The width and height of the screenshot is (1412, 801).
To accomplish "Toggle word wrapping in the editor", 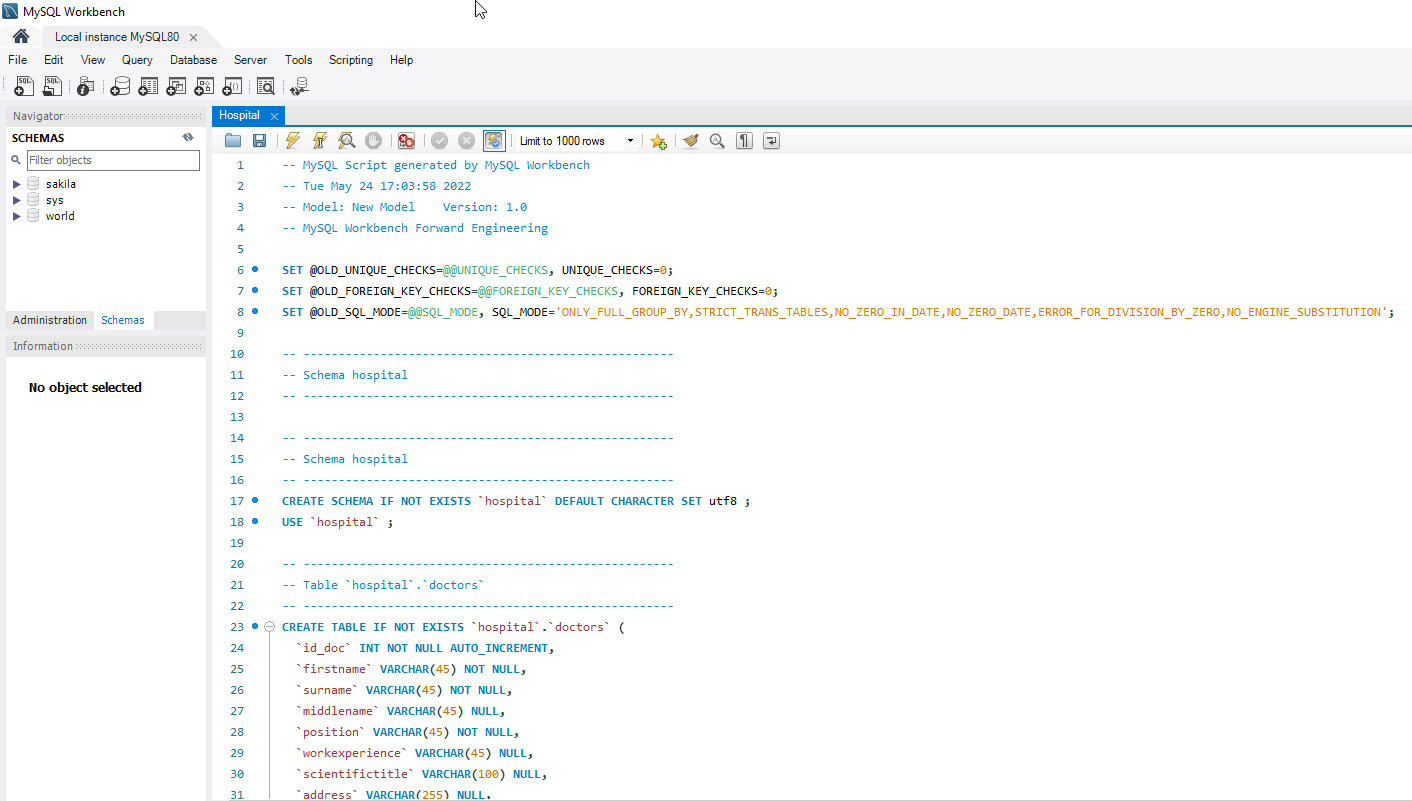I will pos(771,141).
